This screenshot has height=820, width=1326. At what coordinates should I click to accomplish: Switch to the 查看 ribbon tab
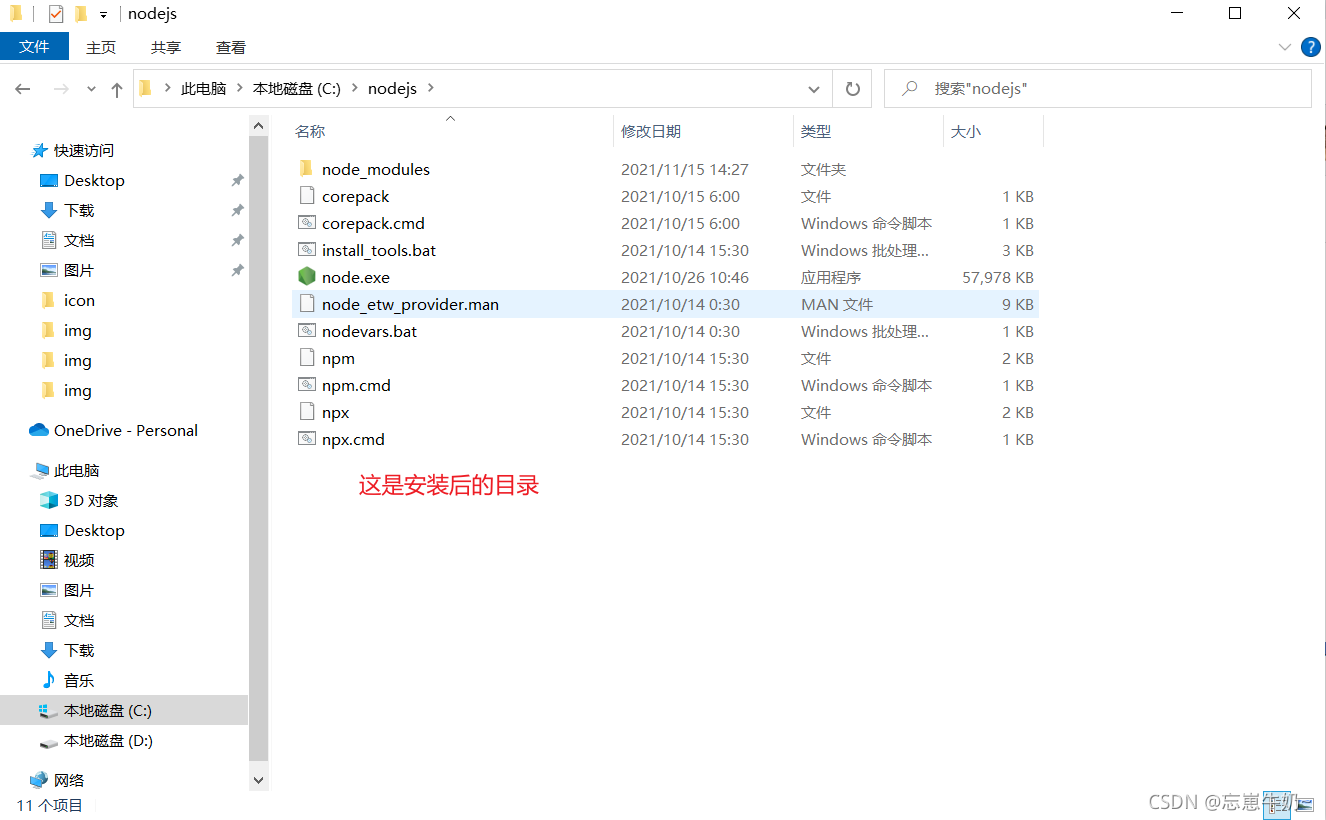[x=231, y=47]
